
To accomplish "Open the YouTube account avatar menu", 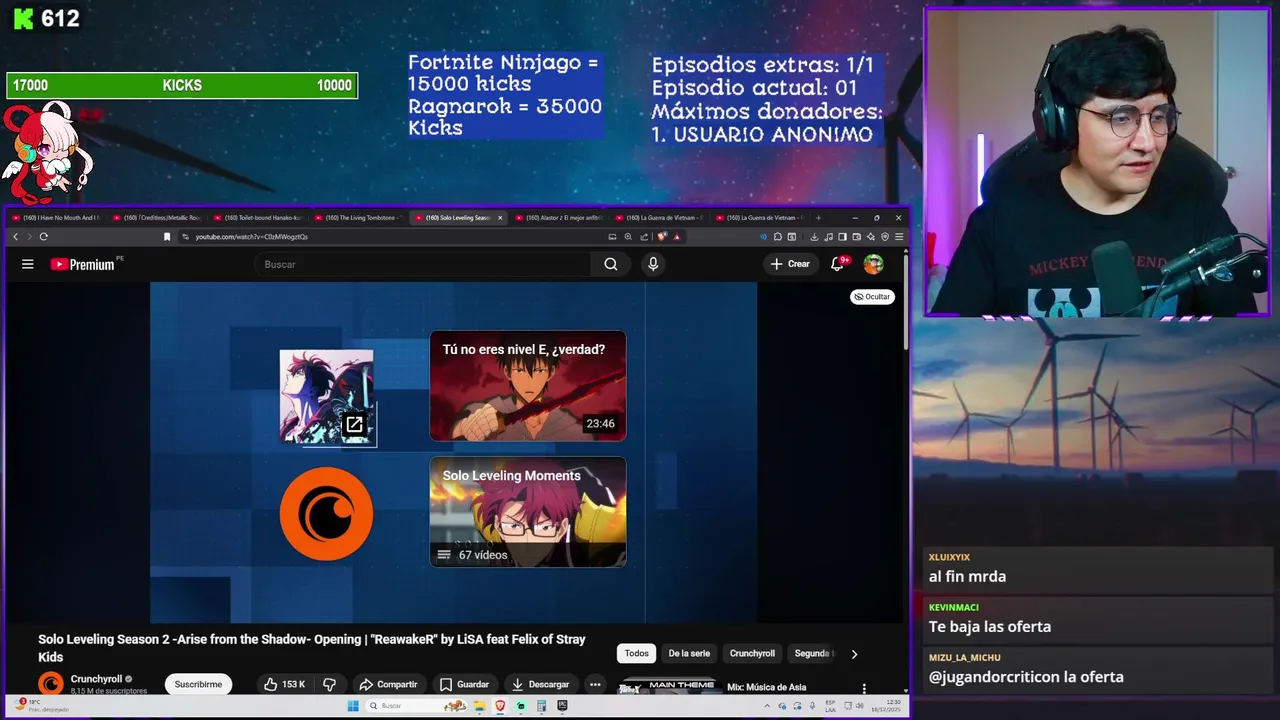I will point(874,264).
